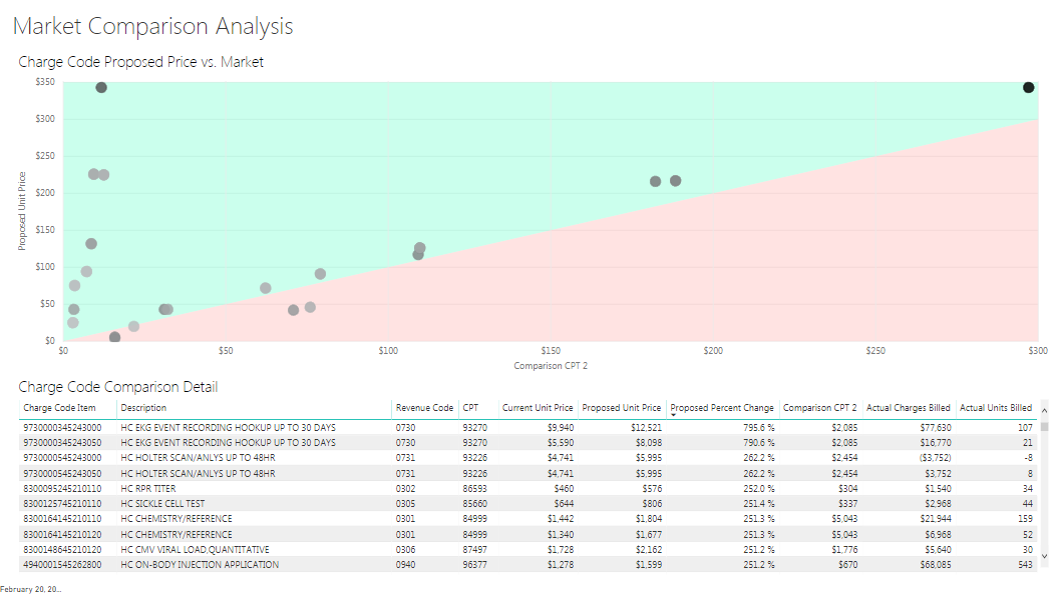Click the Proposed Unit Price column header
The height and width of the screenshot is (609, 1056).
[x=622, y=408]
